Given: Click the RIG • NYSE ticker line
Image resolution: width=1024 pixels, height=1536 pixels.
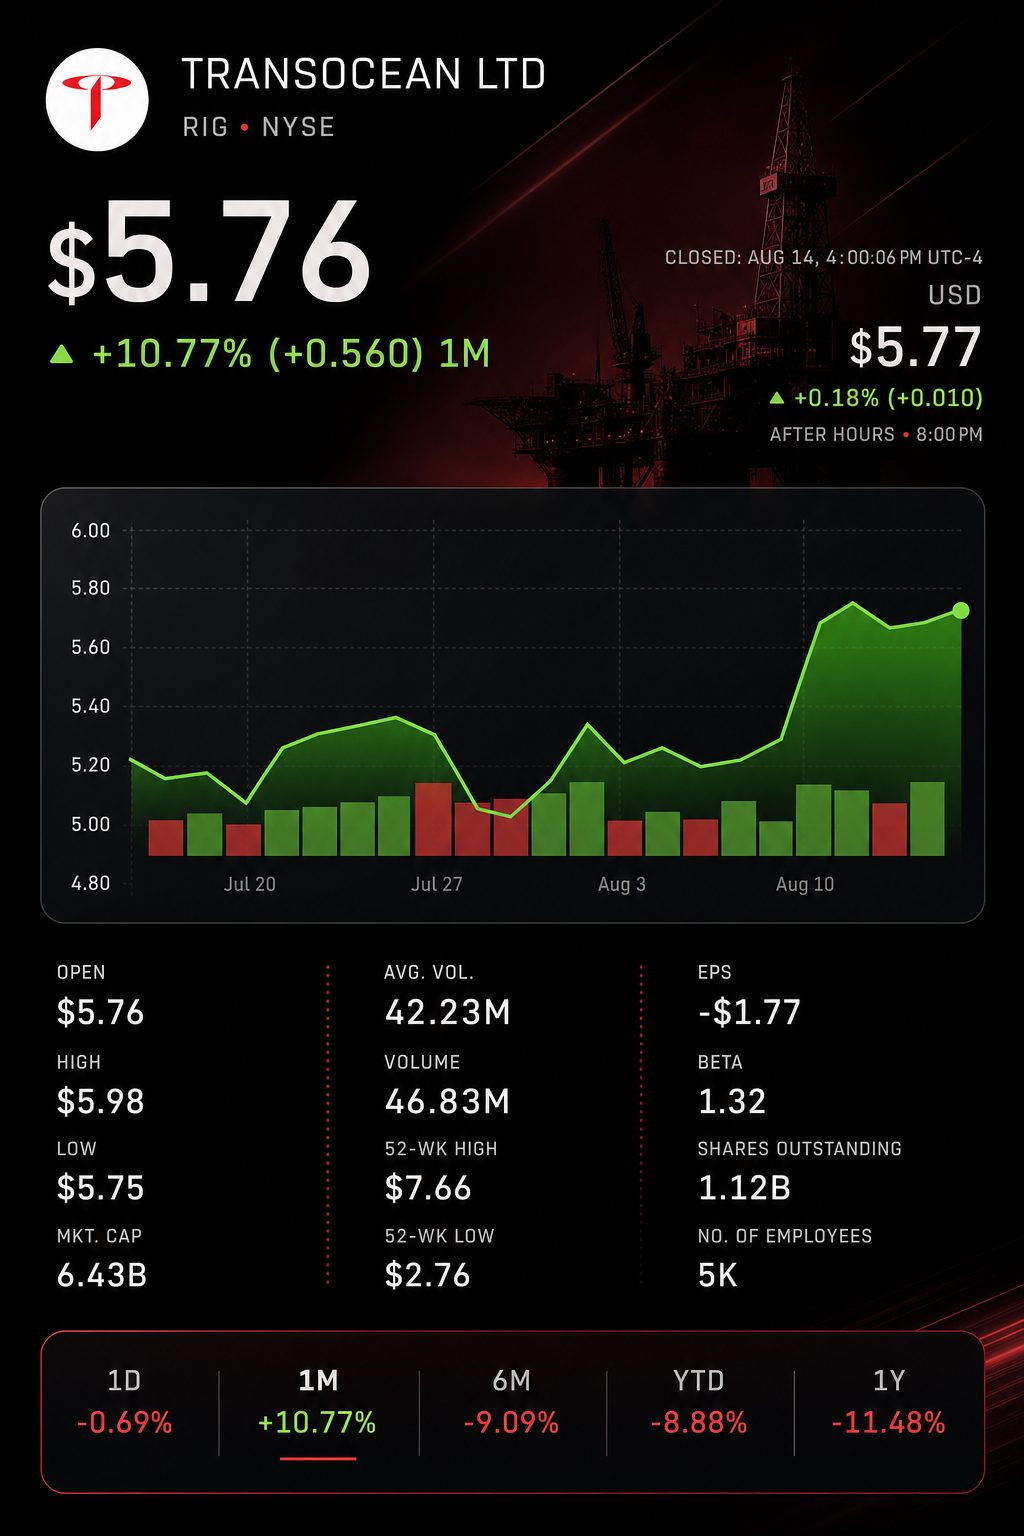Looking at the screenshot, I should click(259, 127).
